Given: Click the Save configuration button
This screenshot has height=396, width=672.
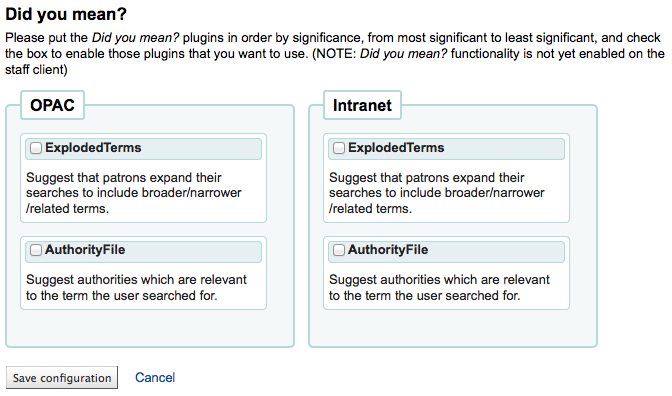Looking at the screenshot, I should coord(62,378).
